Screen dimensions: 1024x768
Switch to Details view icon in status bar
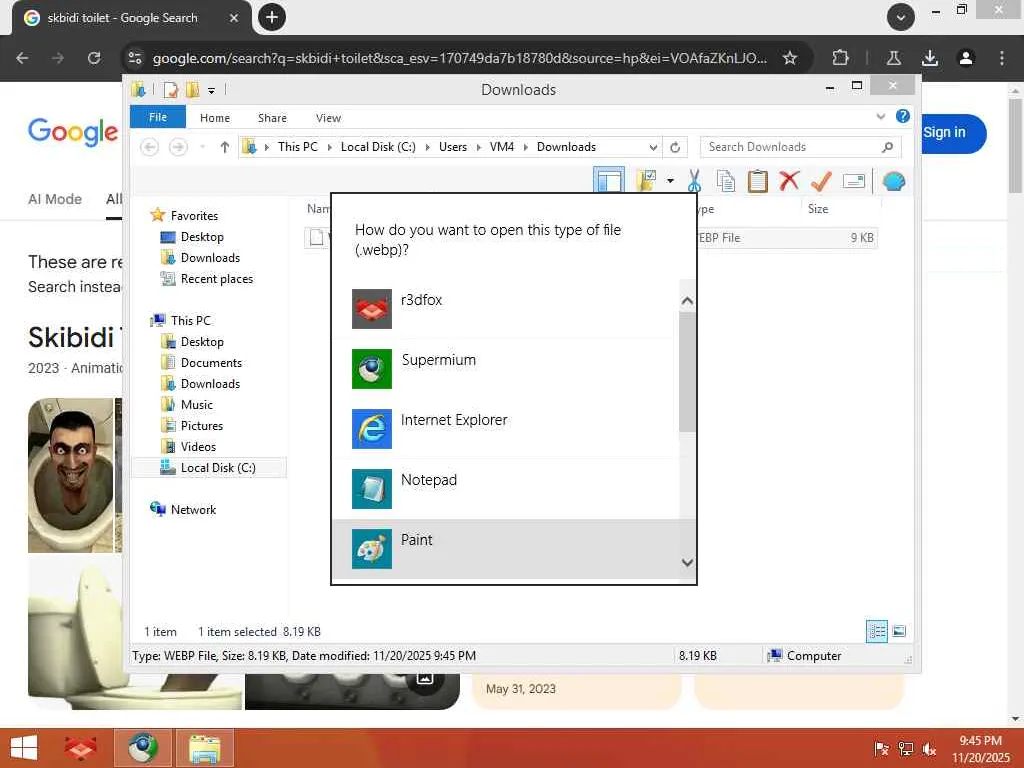coord(876,631)
